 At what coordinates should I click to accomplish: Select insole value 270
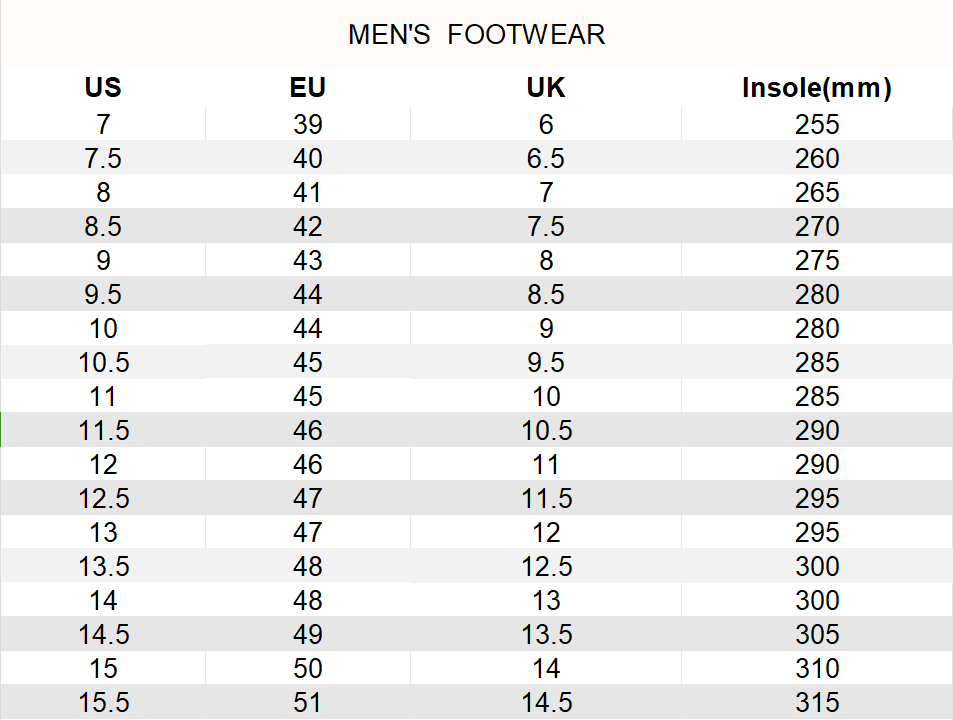pyautogui.click(x=817, y=227)
